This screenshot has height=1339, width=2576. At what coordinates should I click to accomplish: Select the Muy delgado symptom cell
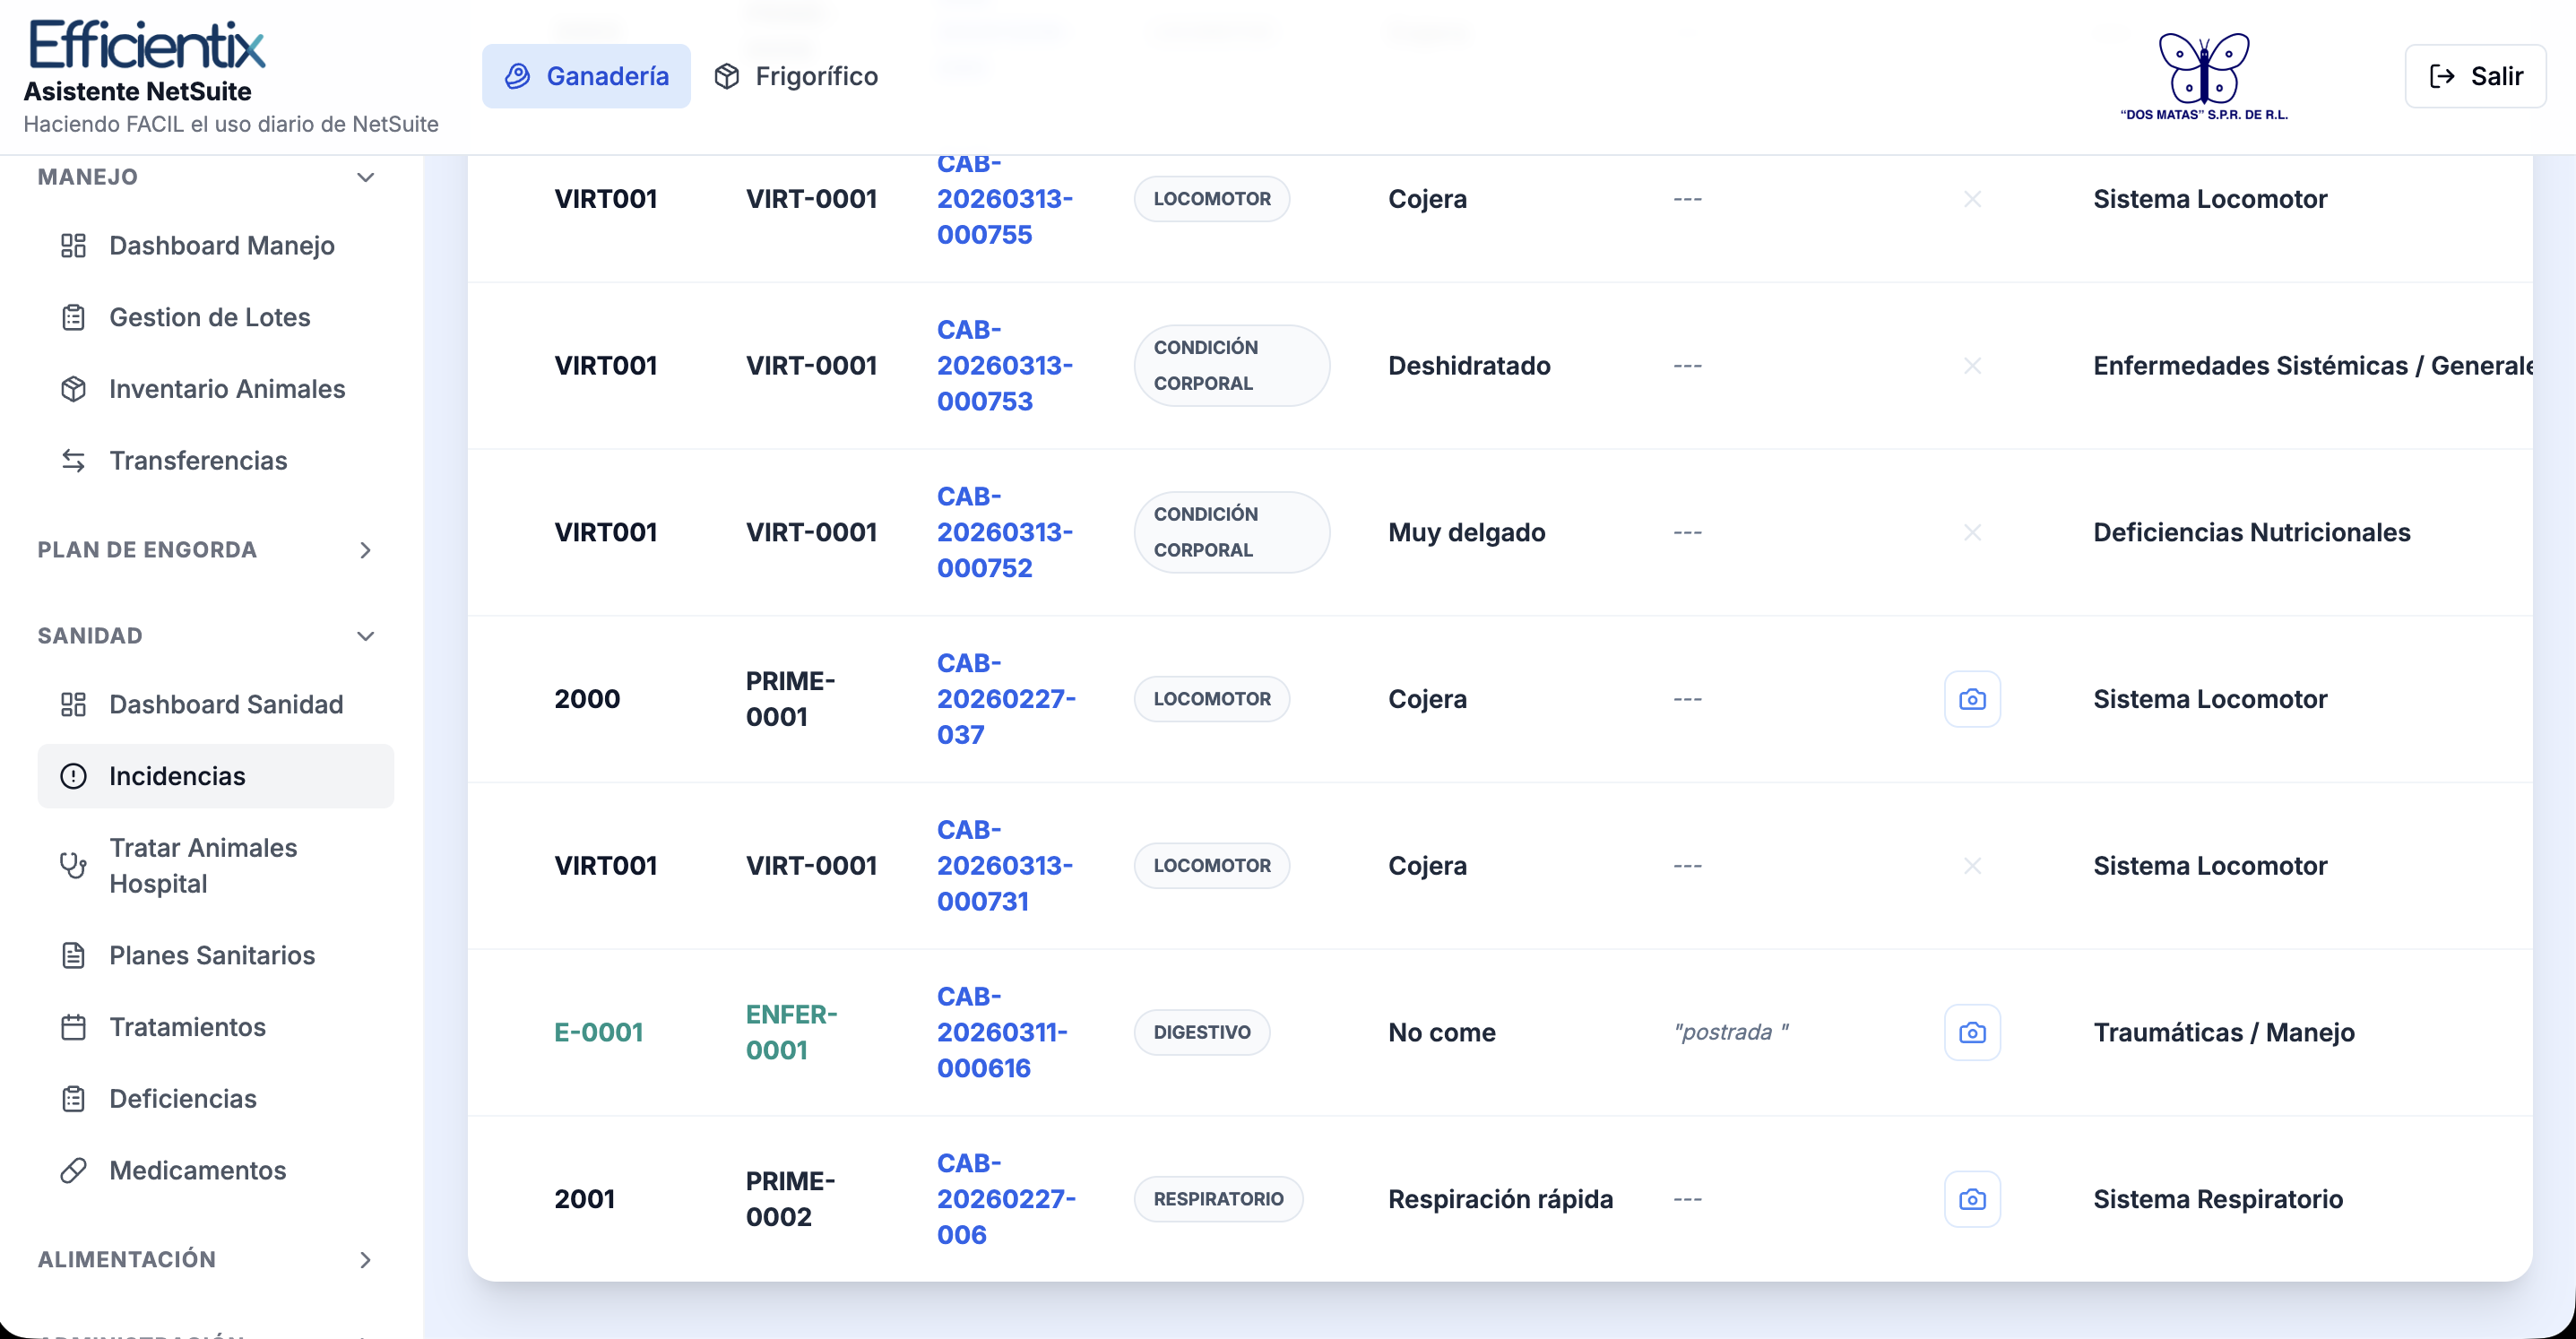click(1466, 532)
